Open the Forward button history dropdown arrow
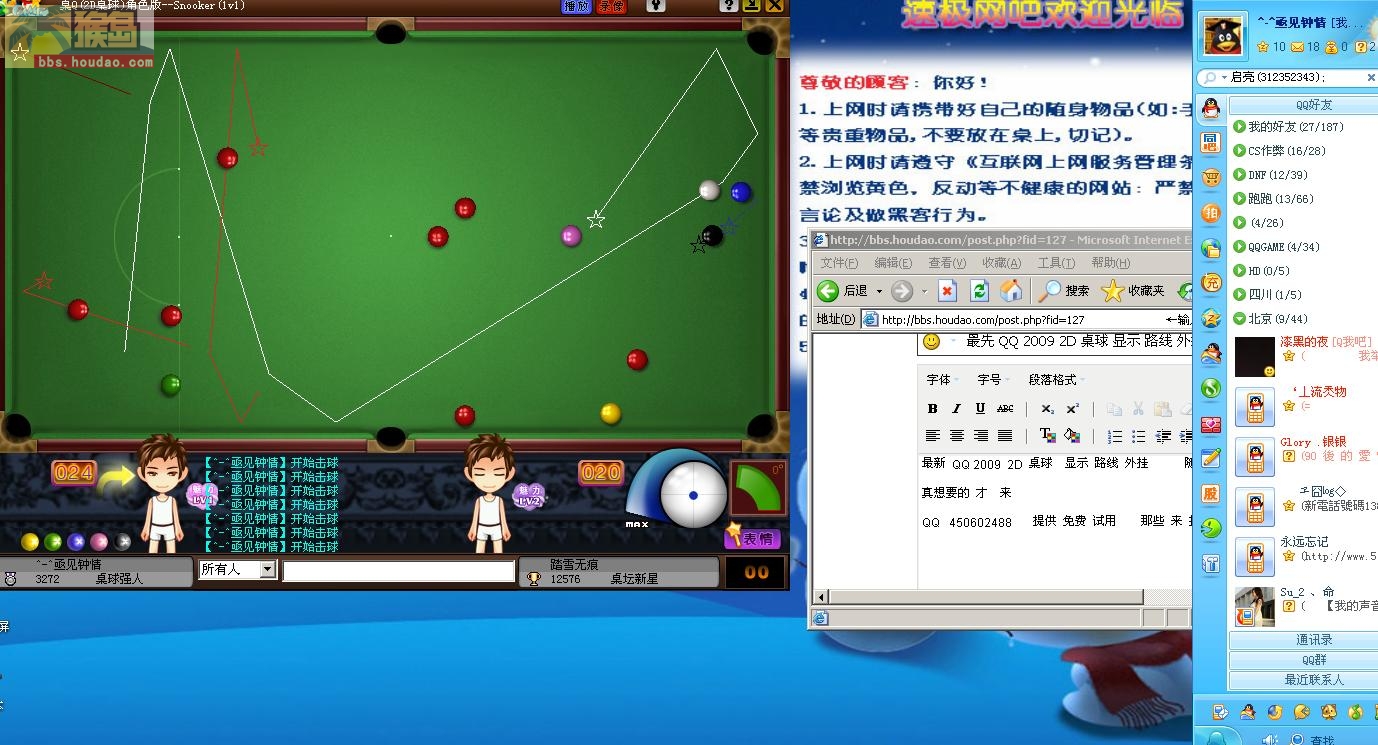Image resolution: width=1378 pixels, height=745 pixels. 924,292
